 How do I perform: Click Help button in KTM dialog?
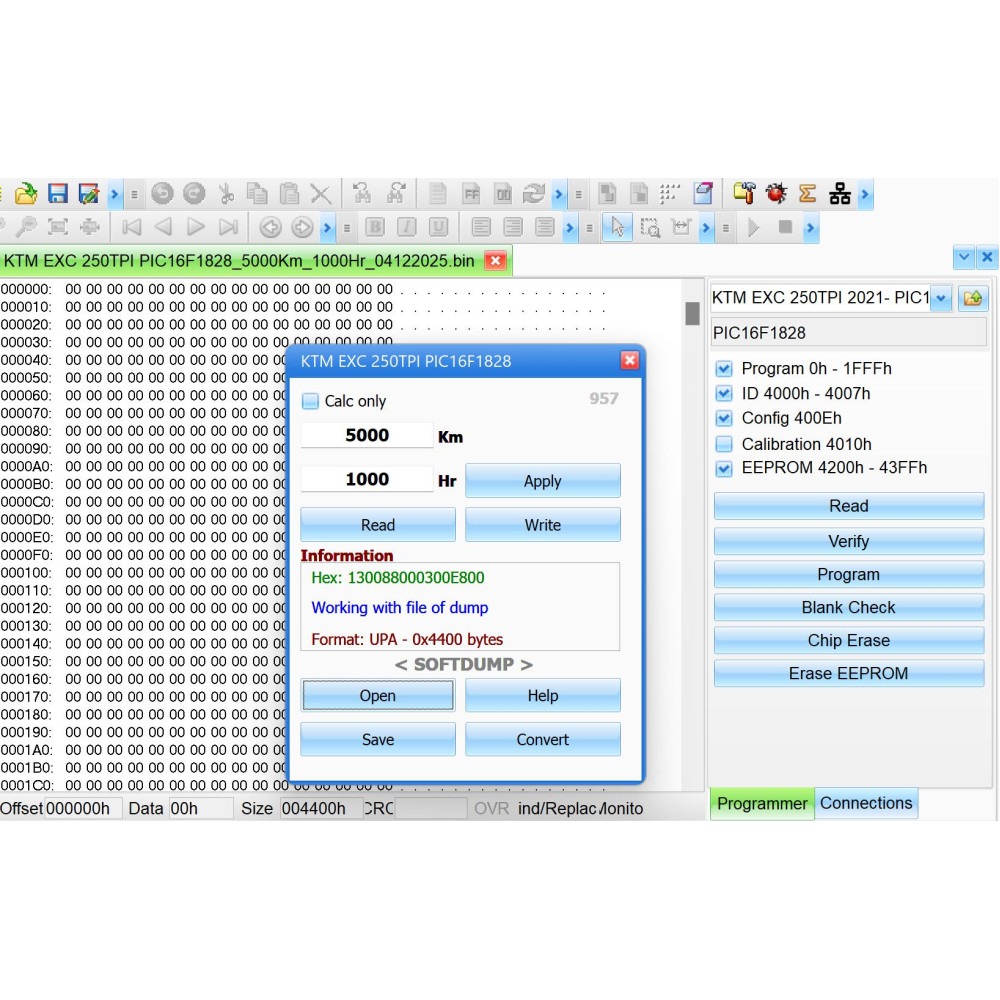543,695
